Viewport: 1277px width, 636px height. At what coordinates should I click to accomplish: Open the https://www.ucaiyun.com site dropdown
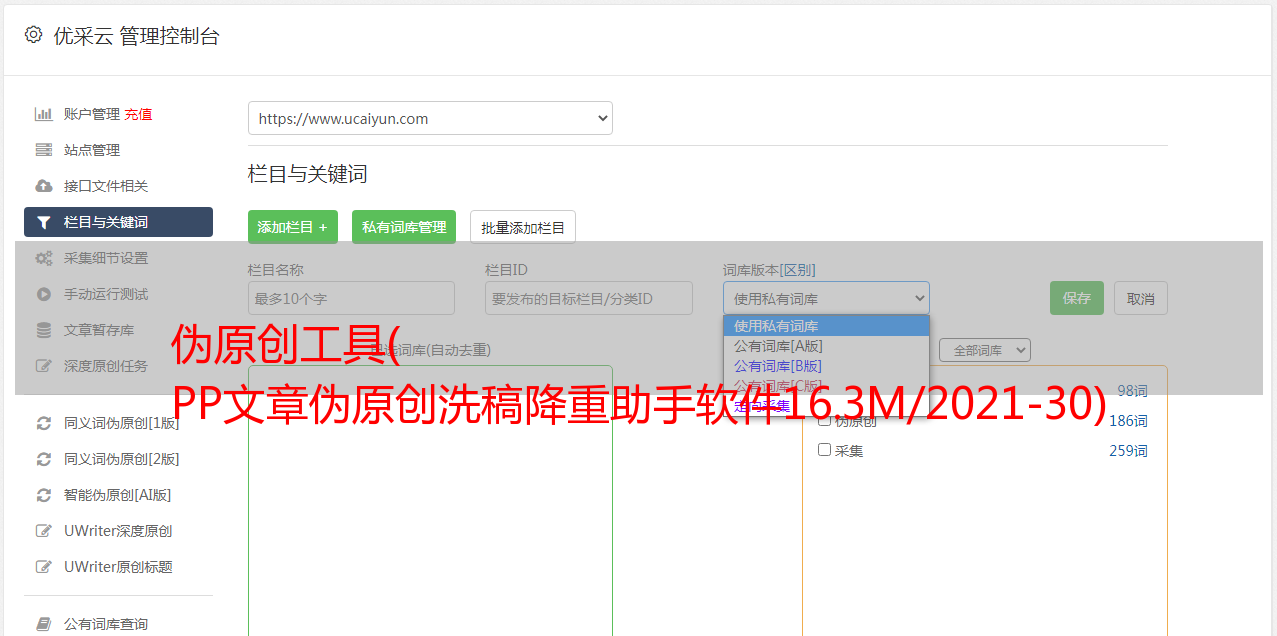pyautogui.click(x=430, y=118)
